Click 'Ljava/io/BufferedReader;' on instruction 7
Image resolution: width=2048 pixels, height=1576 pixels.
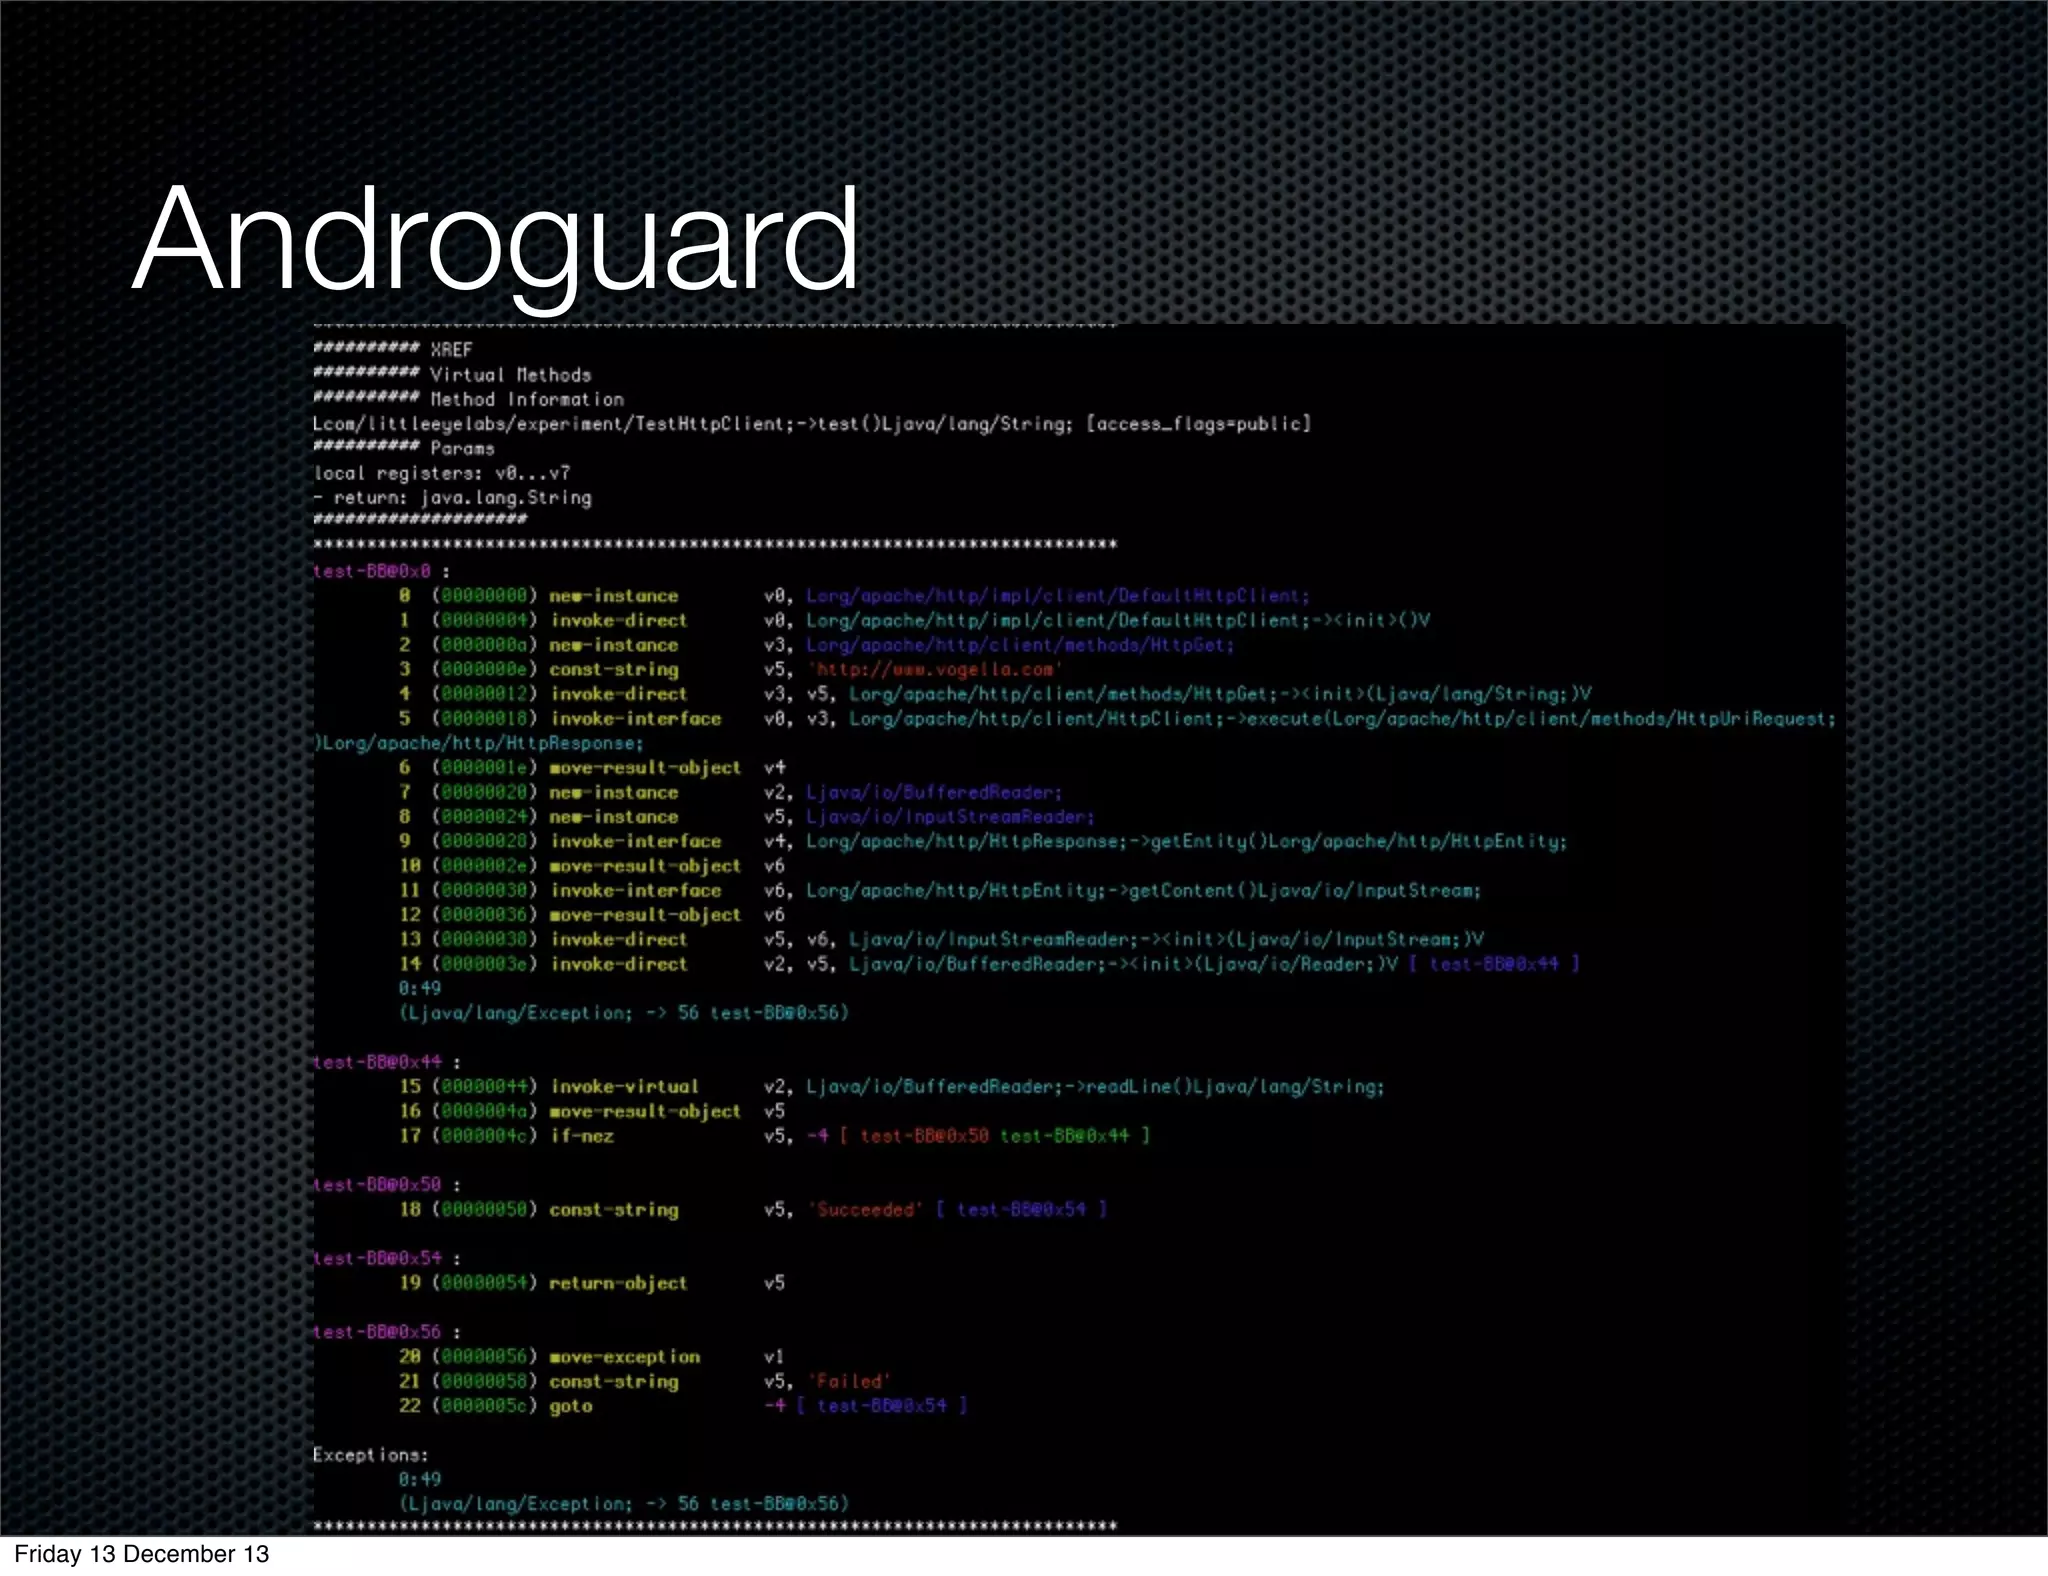(x=934, y=792)
